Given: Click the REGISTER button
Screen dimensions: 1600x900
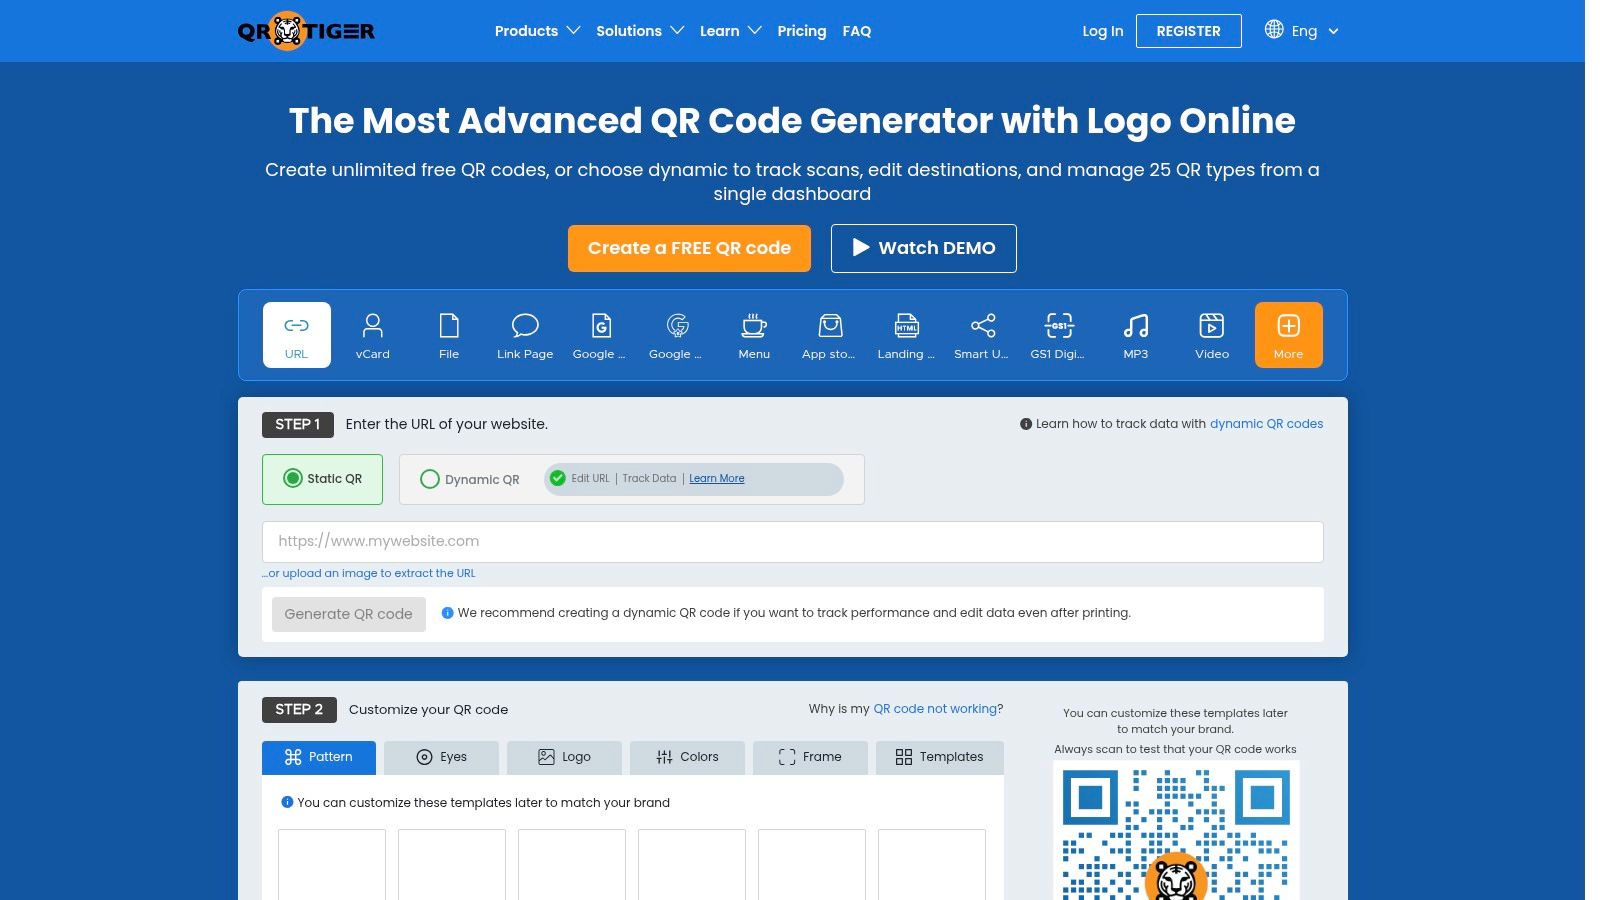Looking at the screenshot, I should 1189,31.
